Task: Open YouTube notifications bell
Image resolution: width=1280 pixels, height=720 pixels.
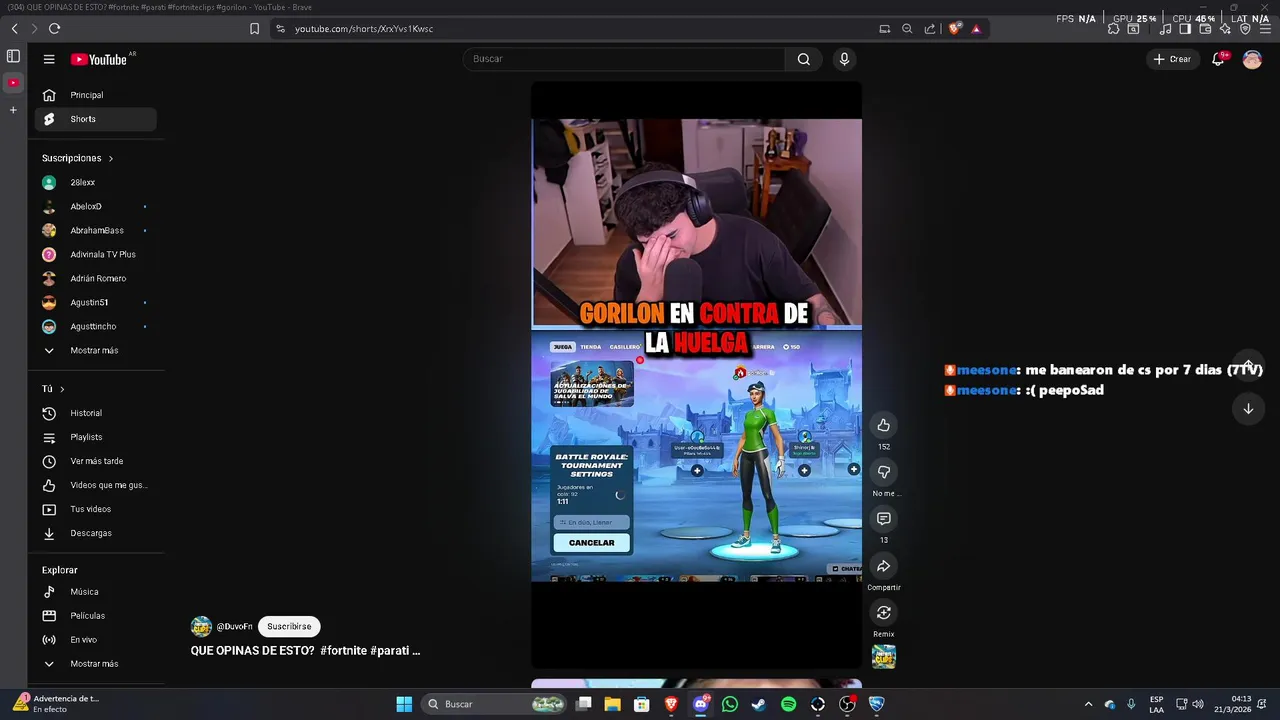Action: click(1218, 59)
